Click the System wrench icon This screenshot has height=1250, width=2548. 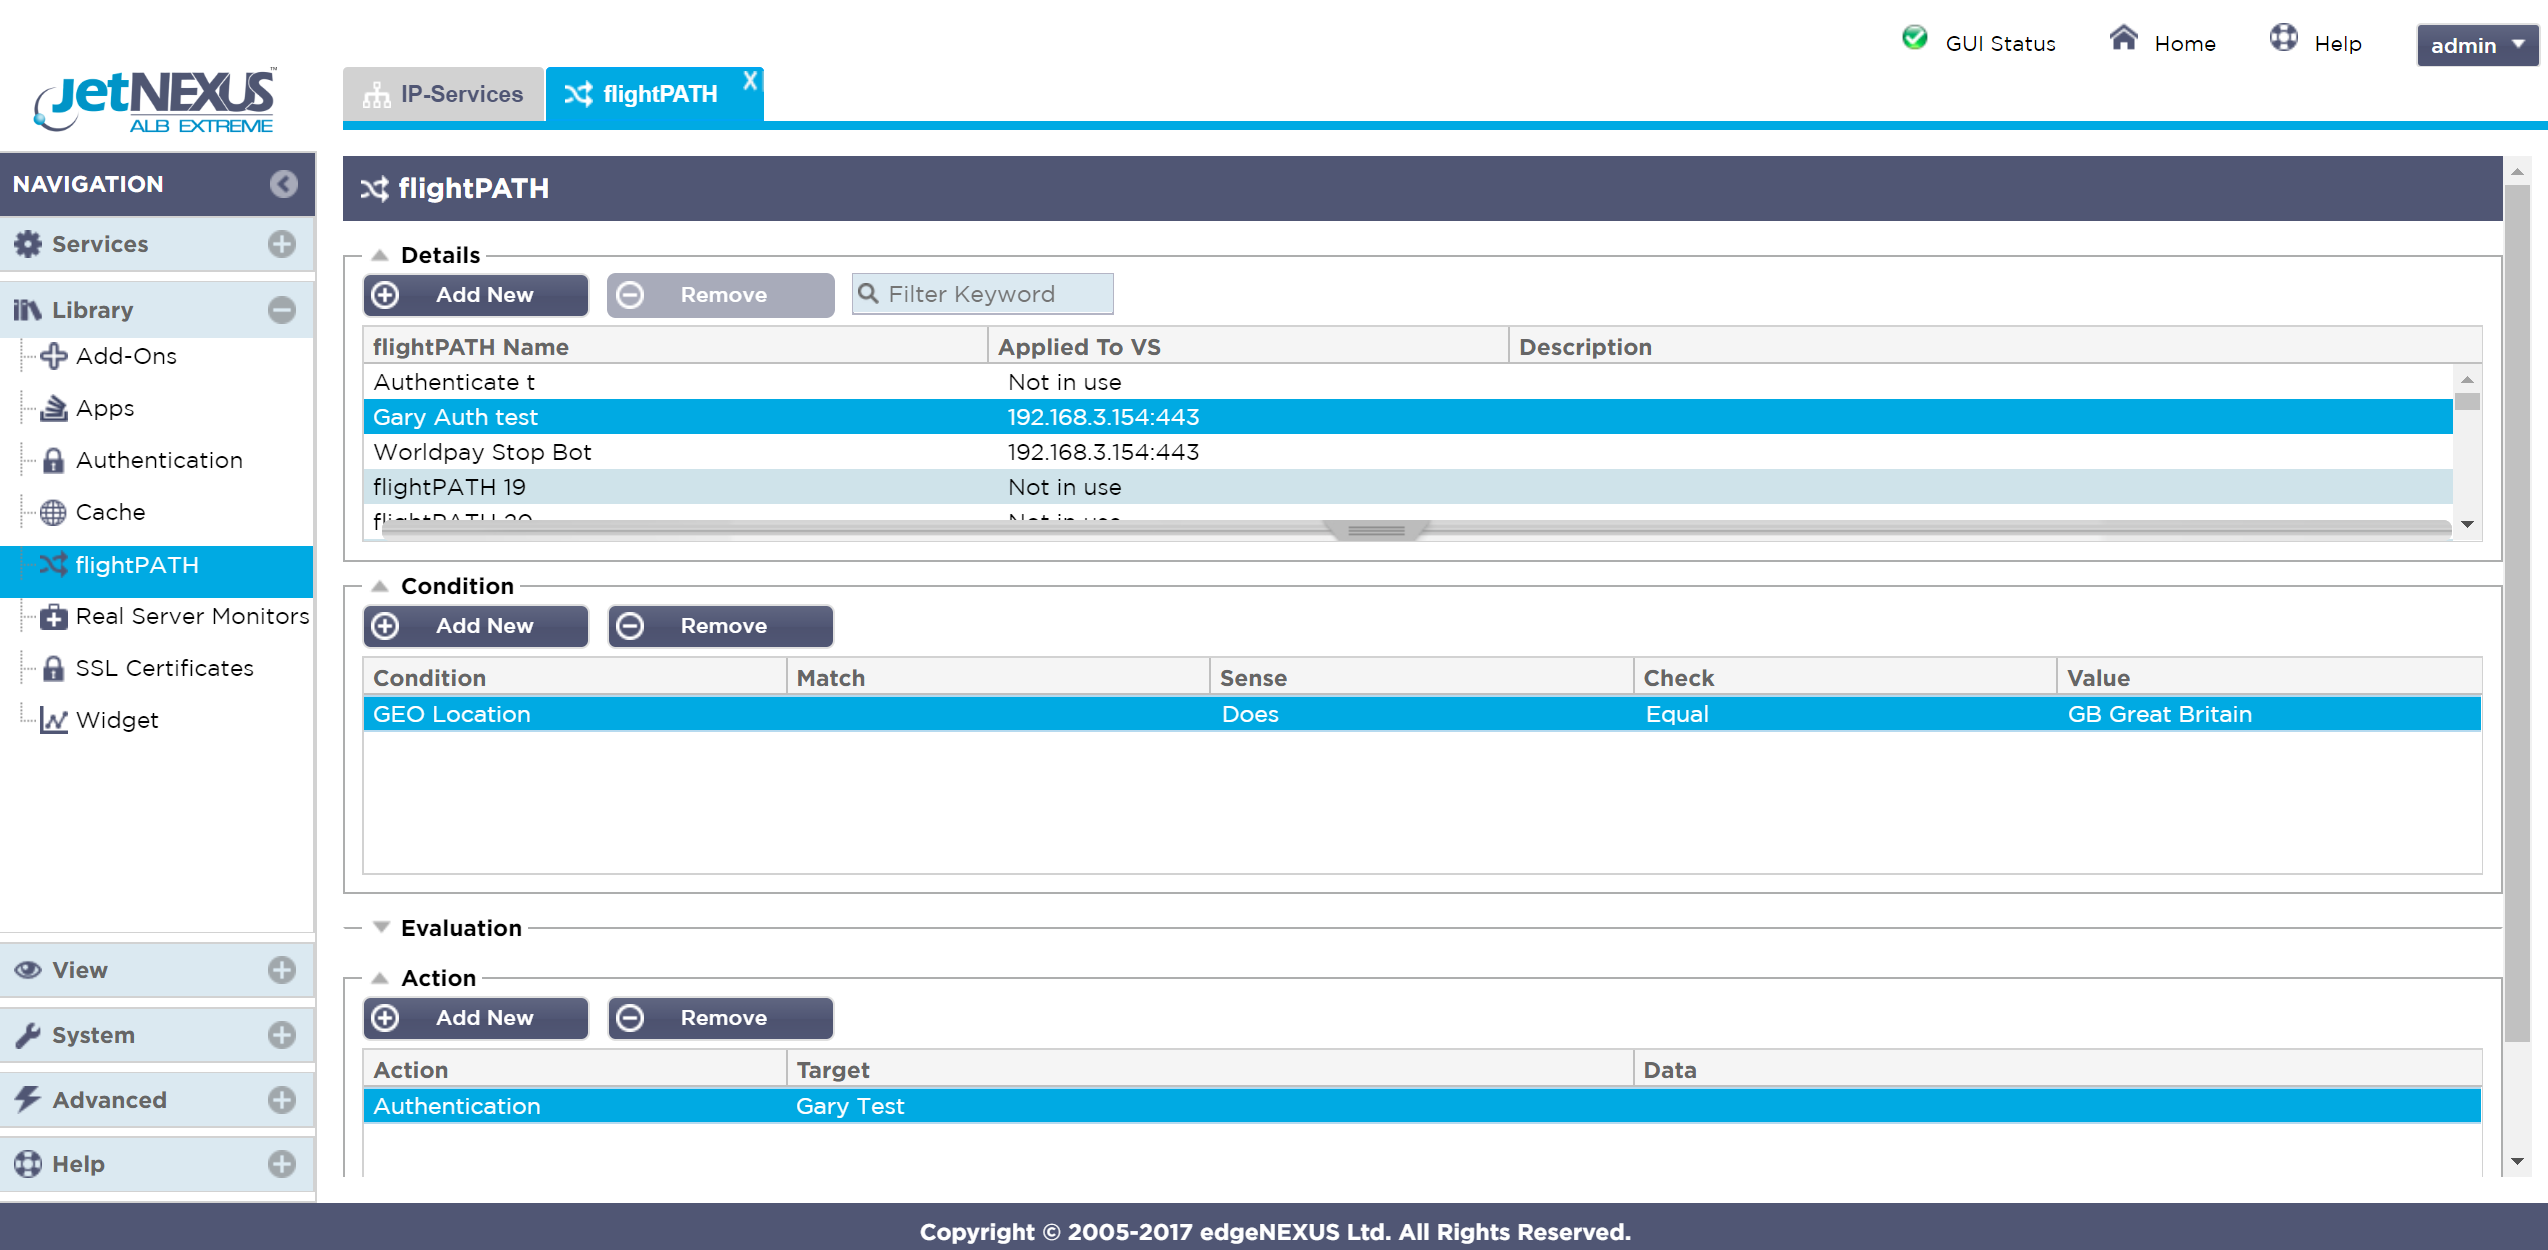click(x=28, y=1035)
